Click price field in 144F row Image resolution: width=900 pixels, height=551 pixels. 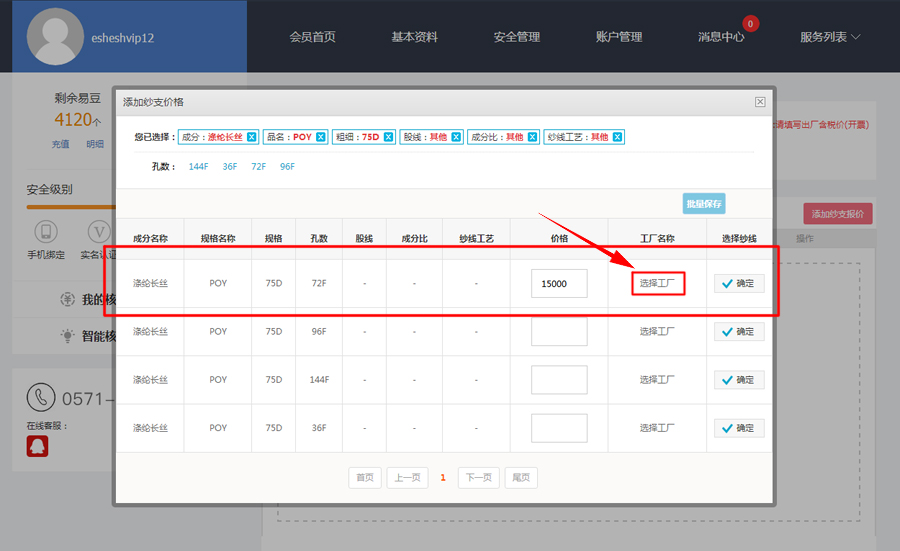click(x=559, y=380)
